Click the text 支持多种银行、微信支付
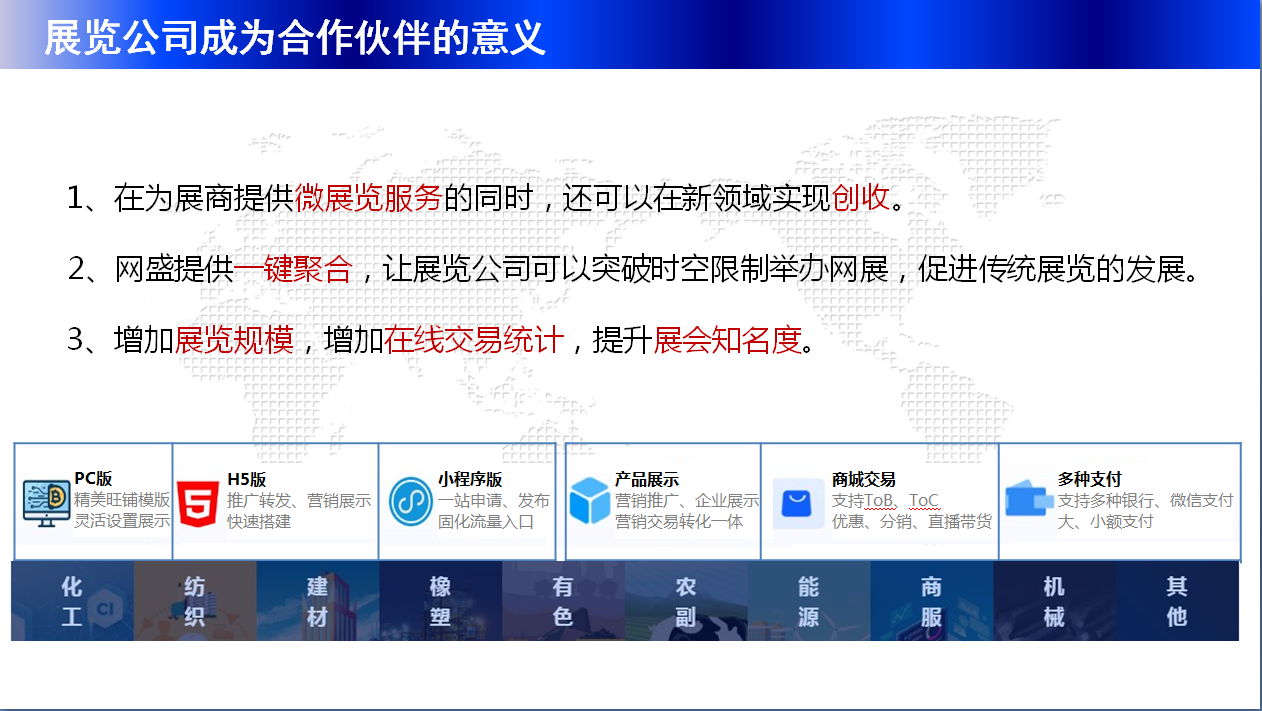The image size is (1262, 711). pyautogui.click(x=1146, y=500)
